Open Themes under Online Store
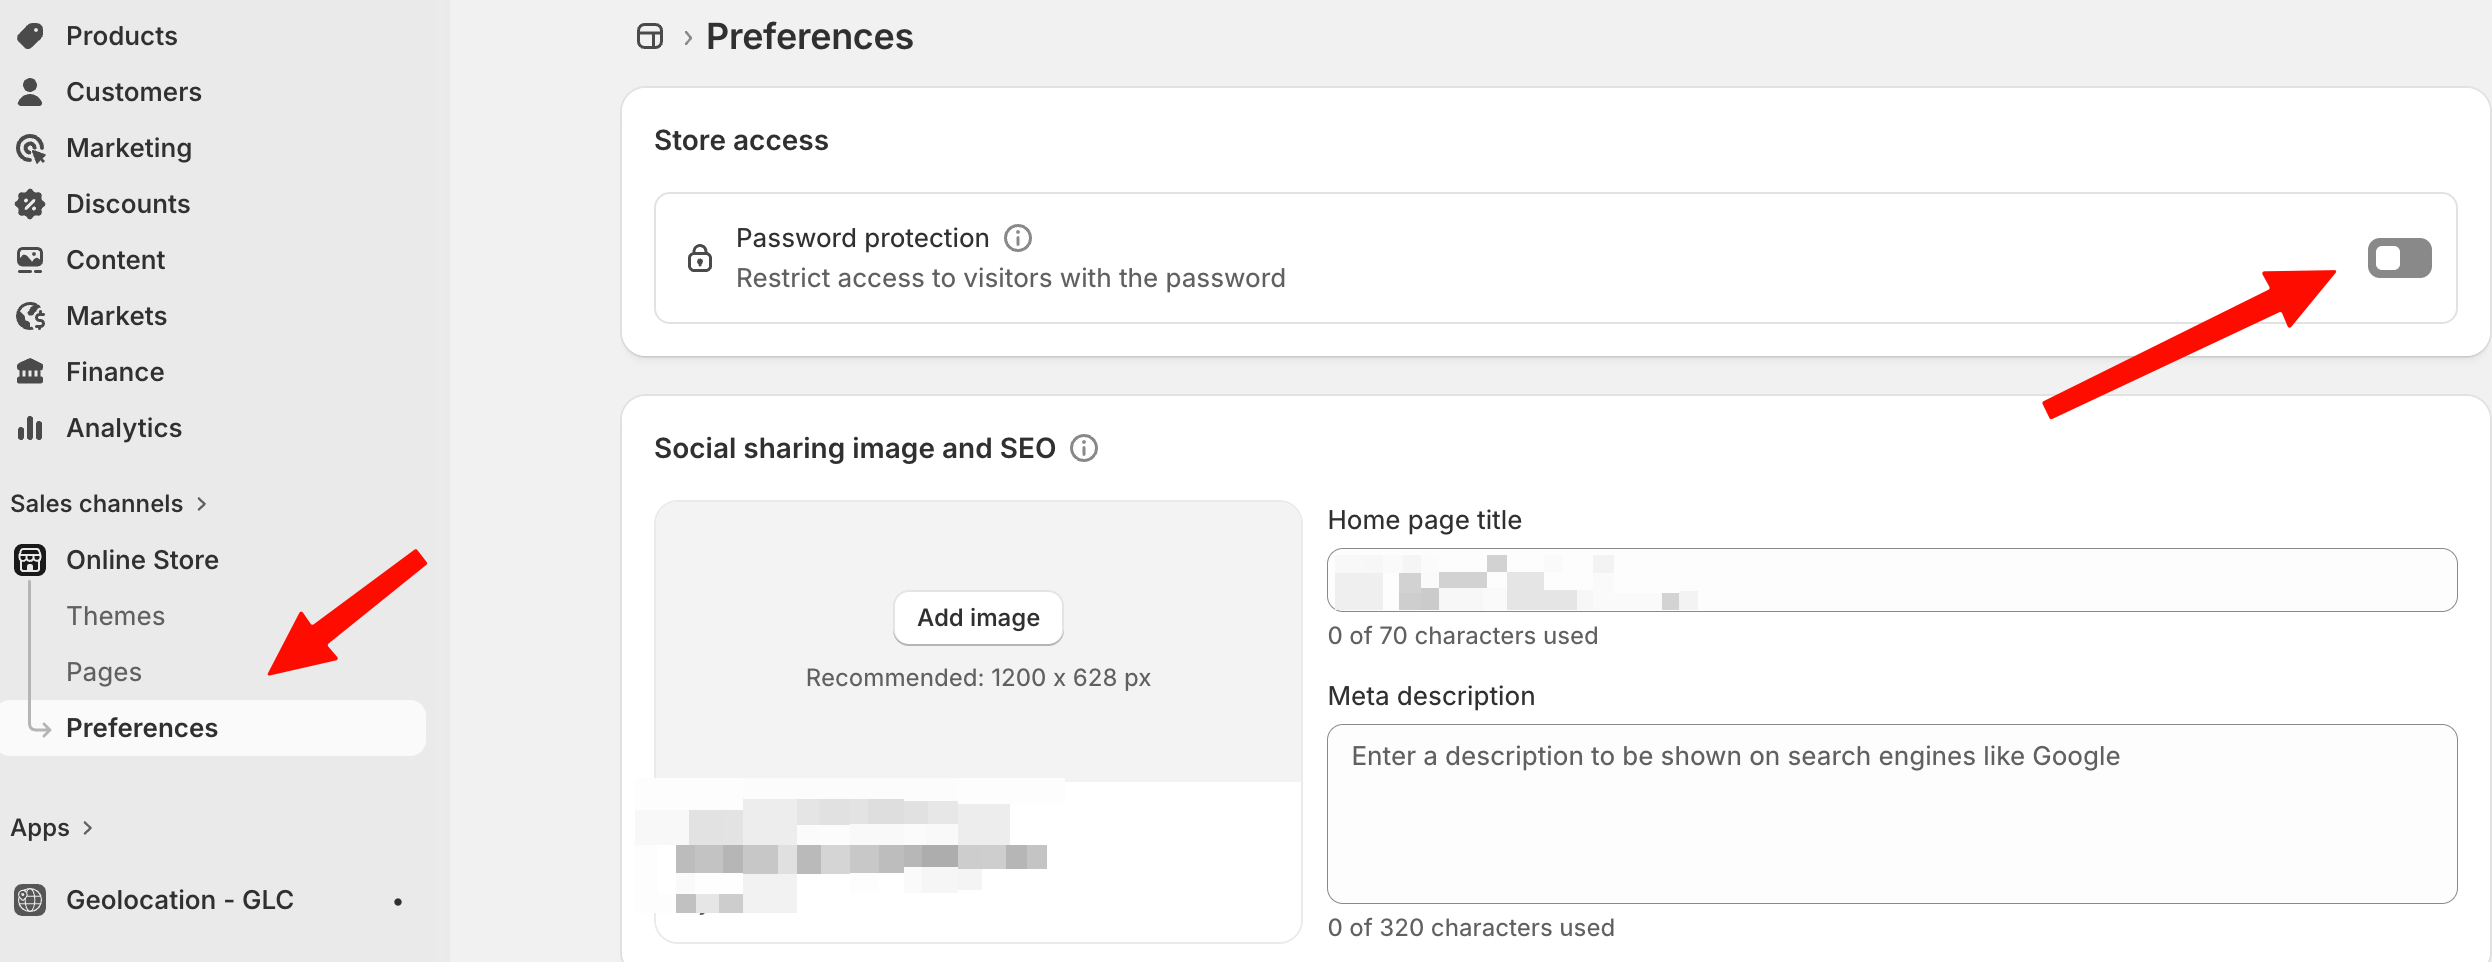Image resolution: width=2492 pixels, height=962 pixels. click(x=116, y=616)
